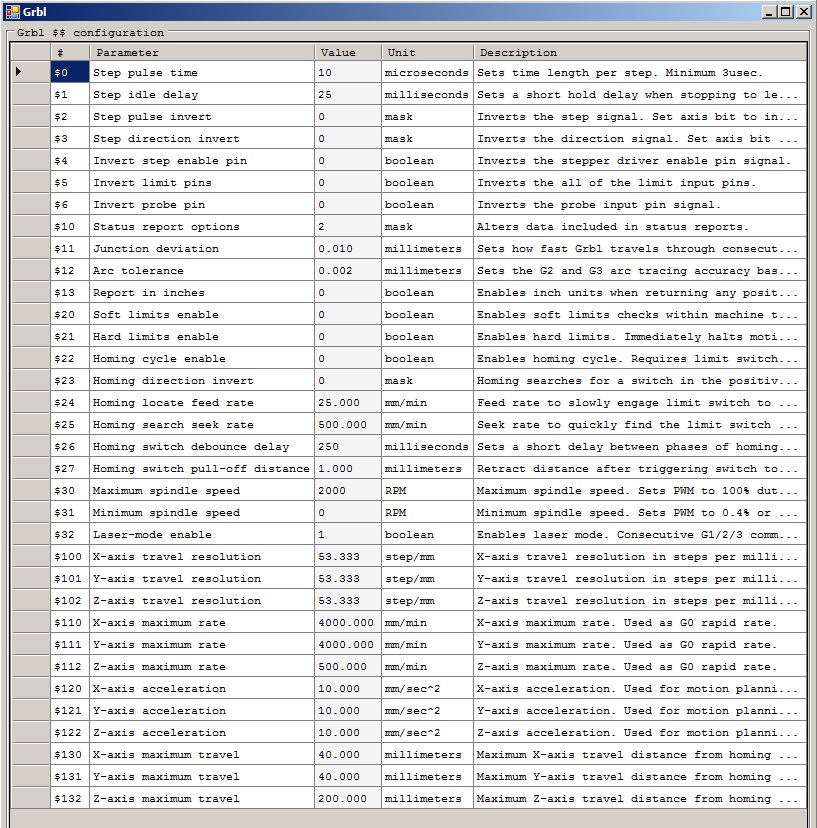
Task: Click the $10 cell
Action: (x=70, y=227)
